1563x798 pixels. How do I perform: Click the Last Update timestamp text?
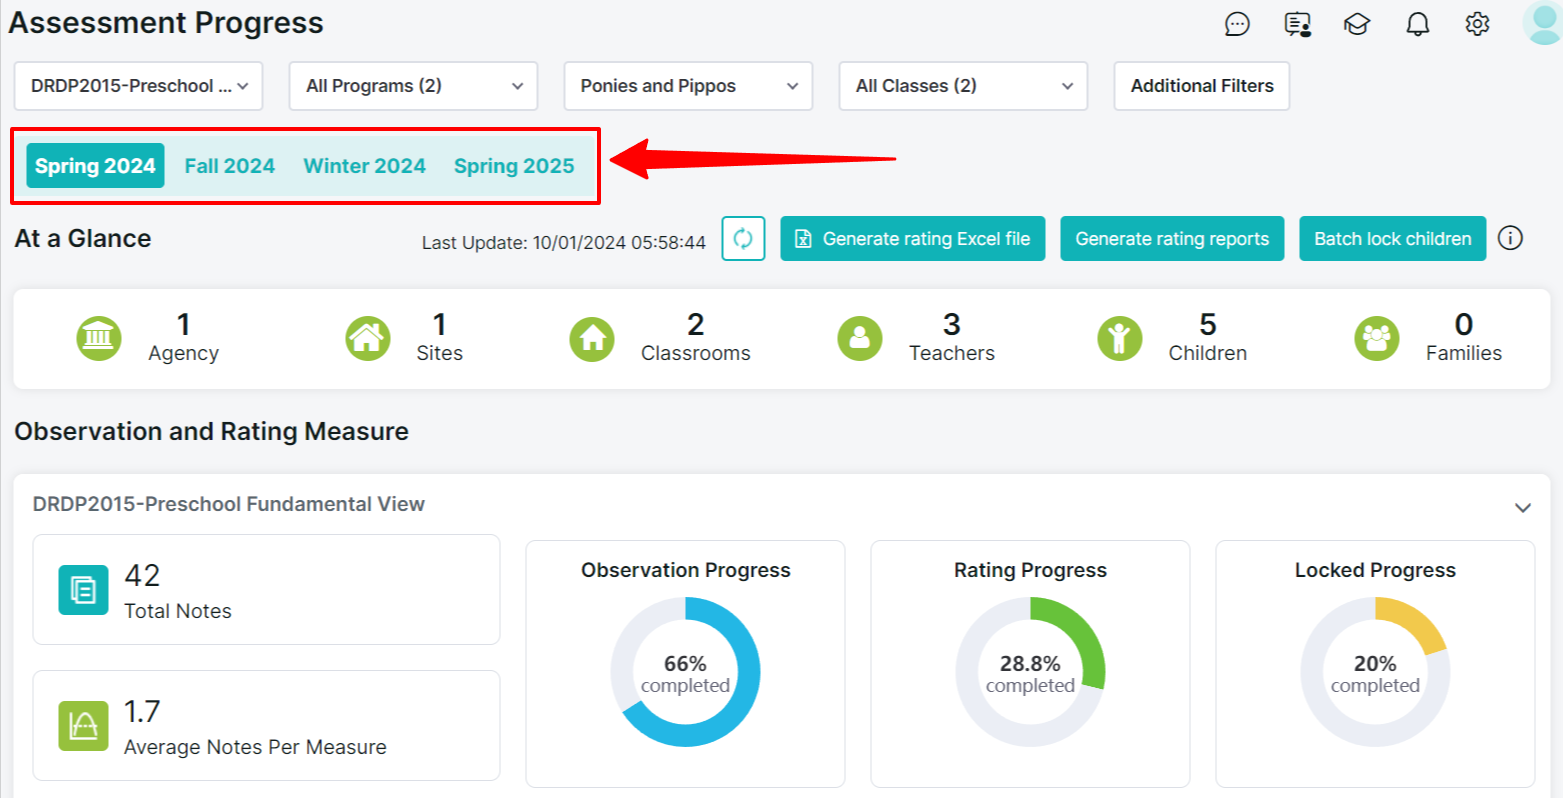564,242
